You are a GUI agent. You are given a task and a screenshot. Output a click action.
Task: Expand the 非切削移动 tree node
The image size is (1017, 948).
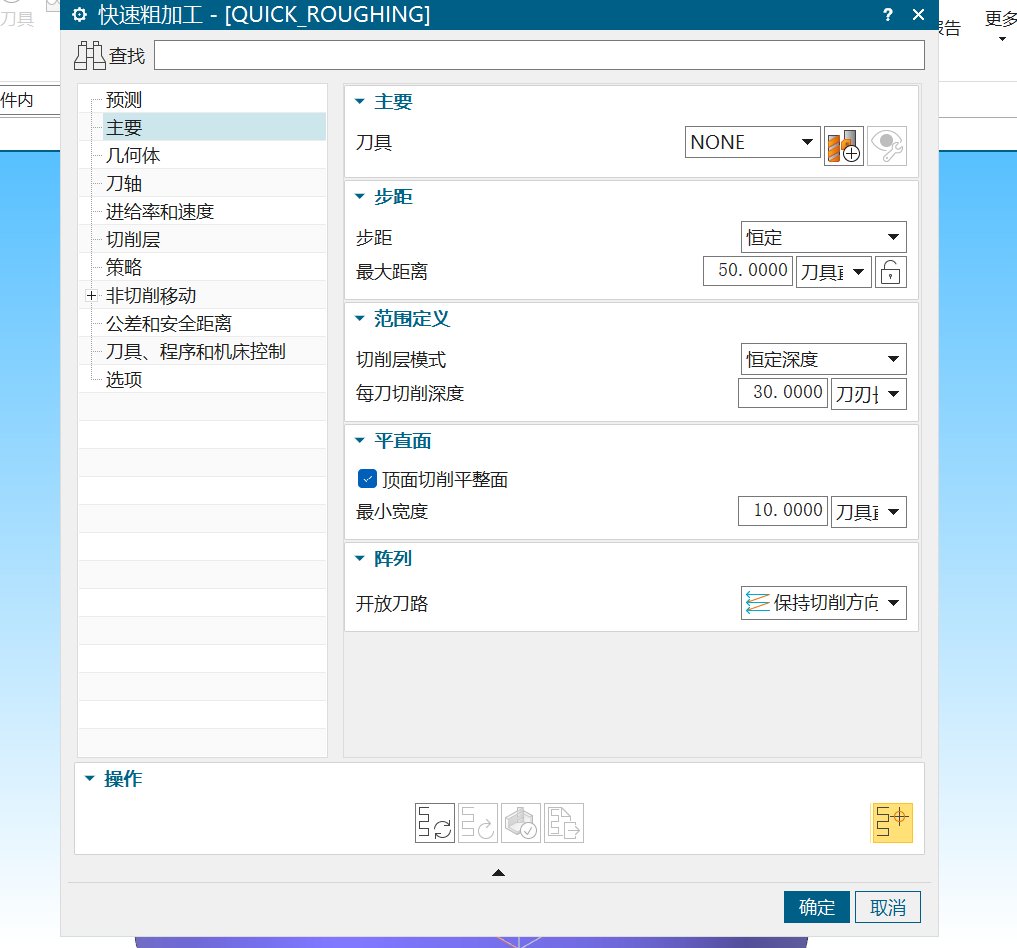(91, 296)
